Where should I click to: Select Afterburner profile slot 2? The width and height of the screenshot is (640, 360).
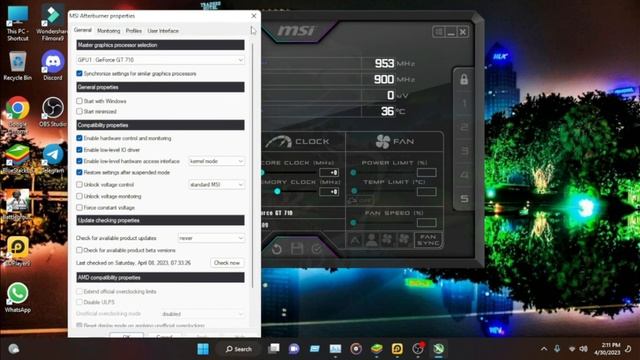tap(464, 127)
